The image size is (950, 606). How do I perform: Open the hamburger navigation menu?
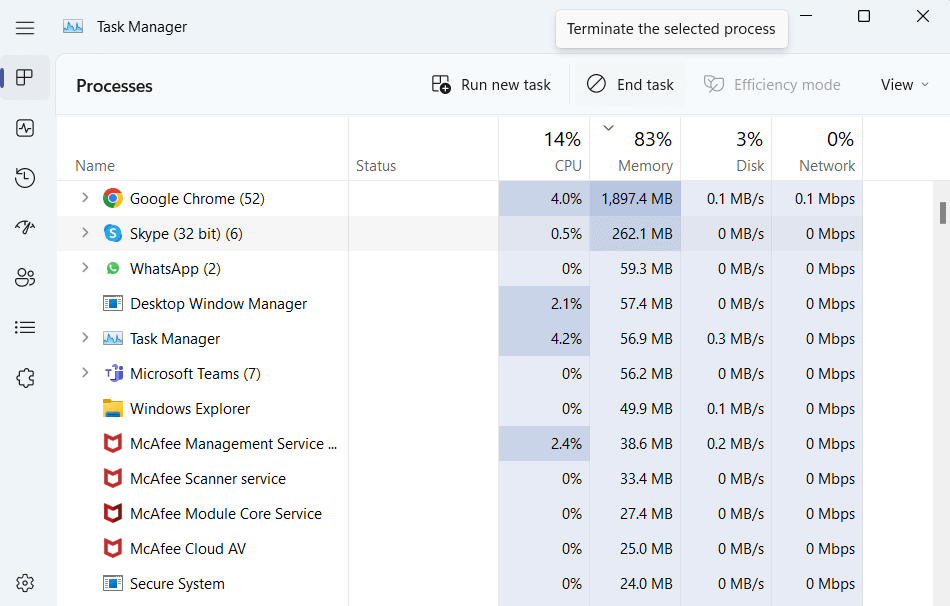pyautogui.click(x=25, y=28)
